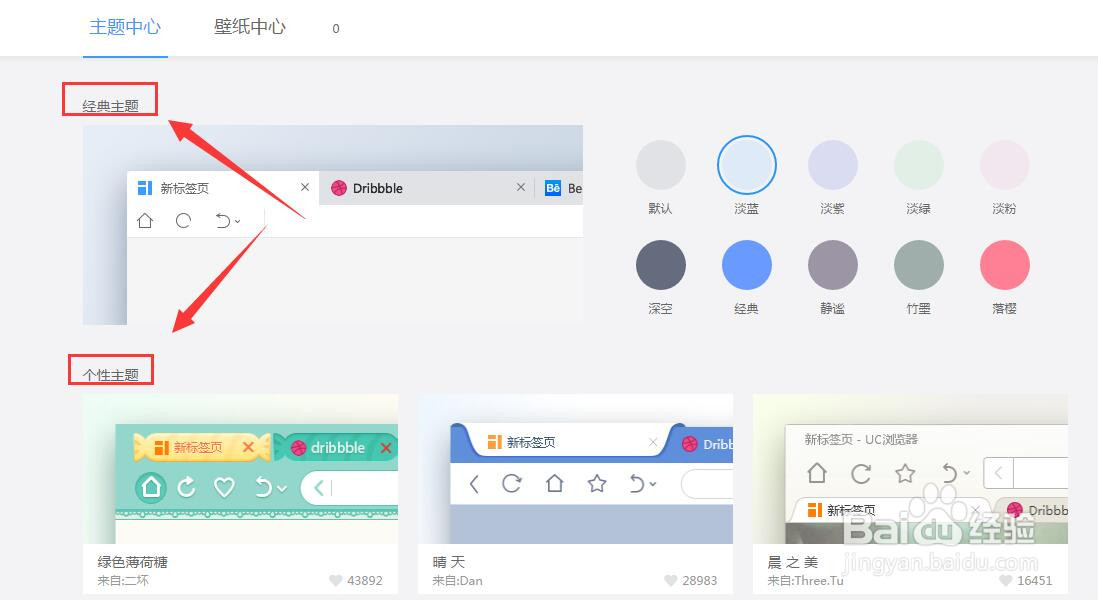
Task: Click the home icon in 绿色薄荷糖 preview
Action: tap(150, 486)
